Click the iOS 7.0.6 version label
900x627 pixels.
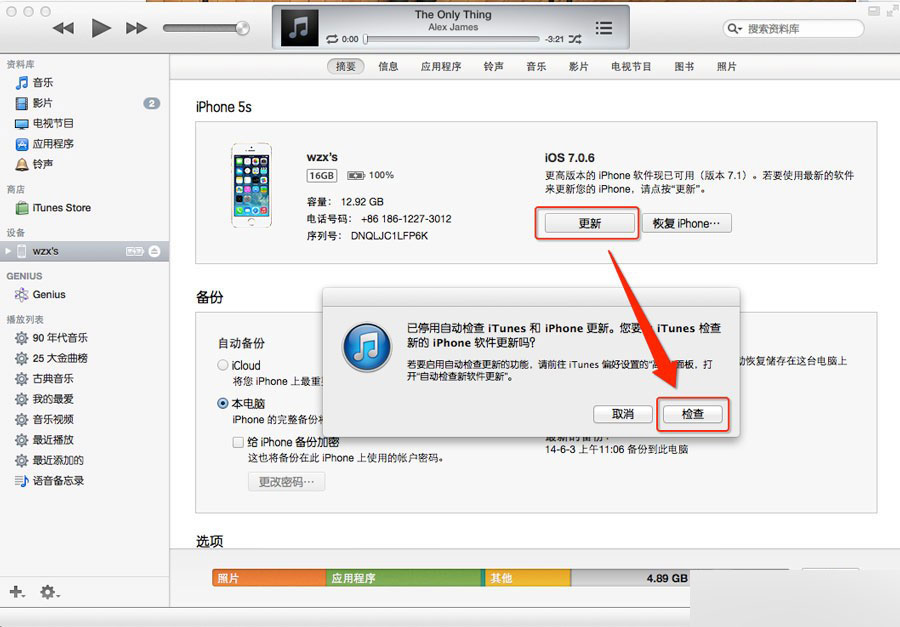point(569,158)
